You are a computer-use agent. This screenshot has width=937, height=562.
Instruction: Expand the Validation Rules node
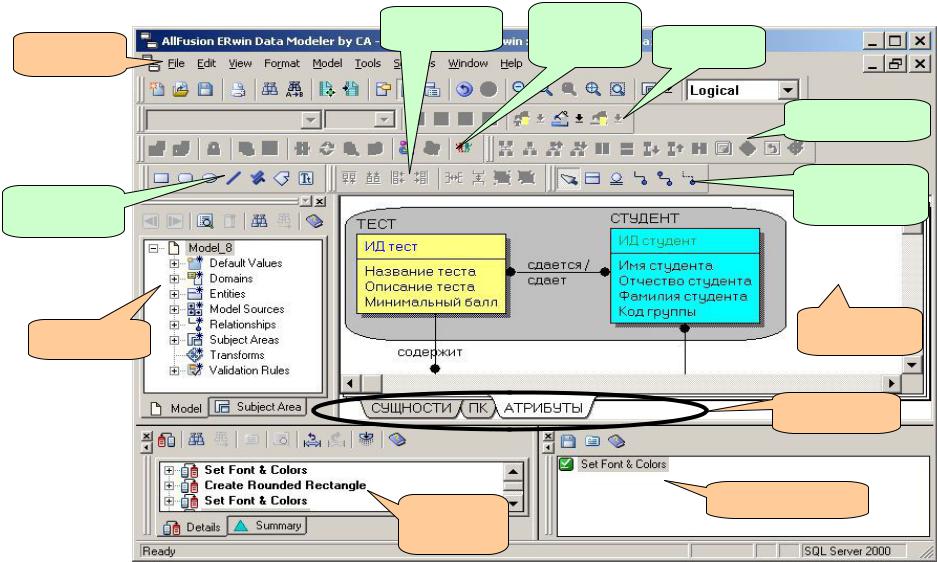click(x=173, y=371)
